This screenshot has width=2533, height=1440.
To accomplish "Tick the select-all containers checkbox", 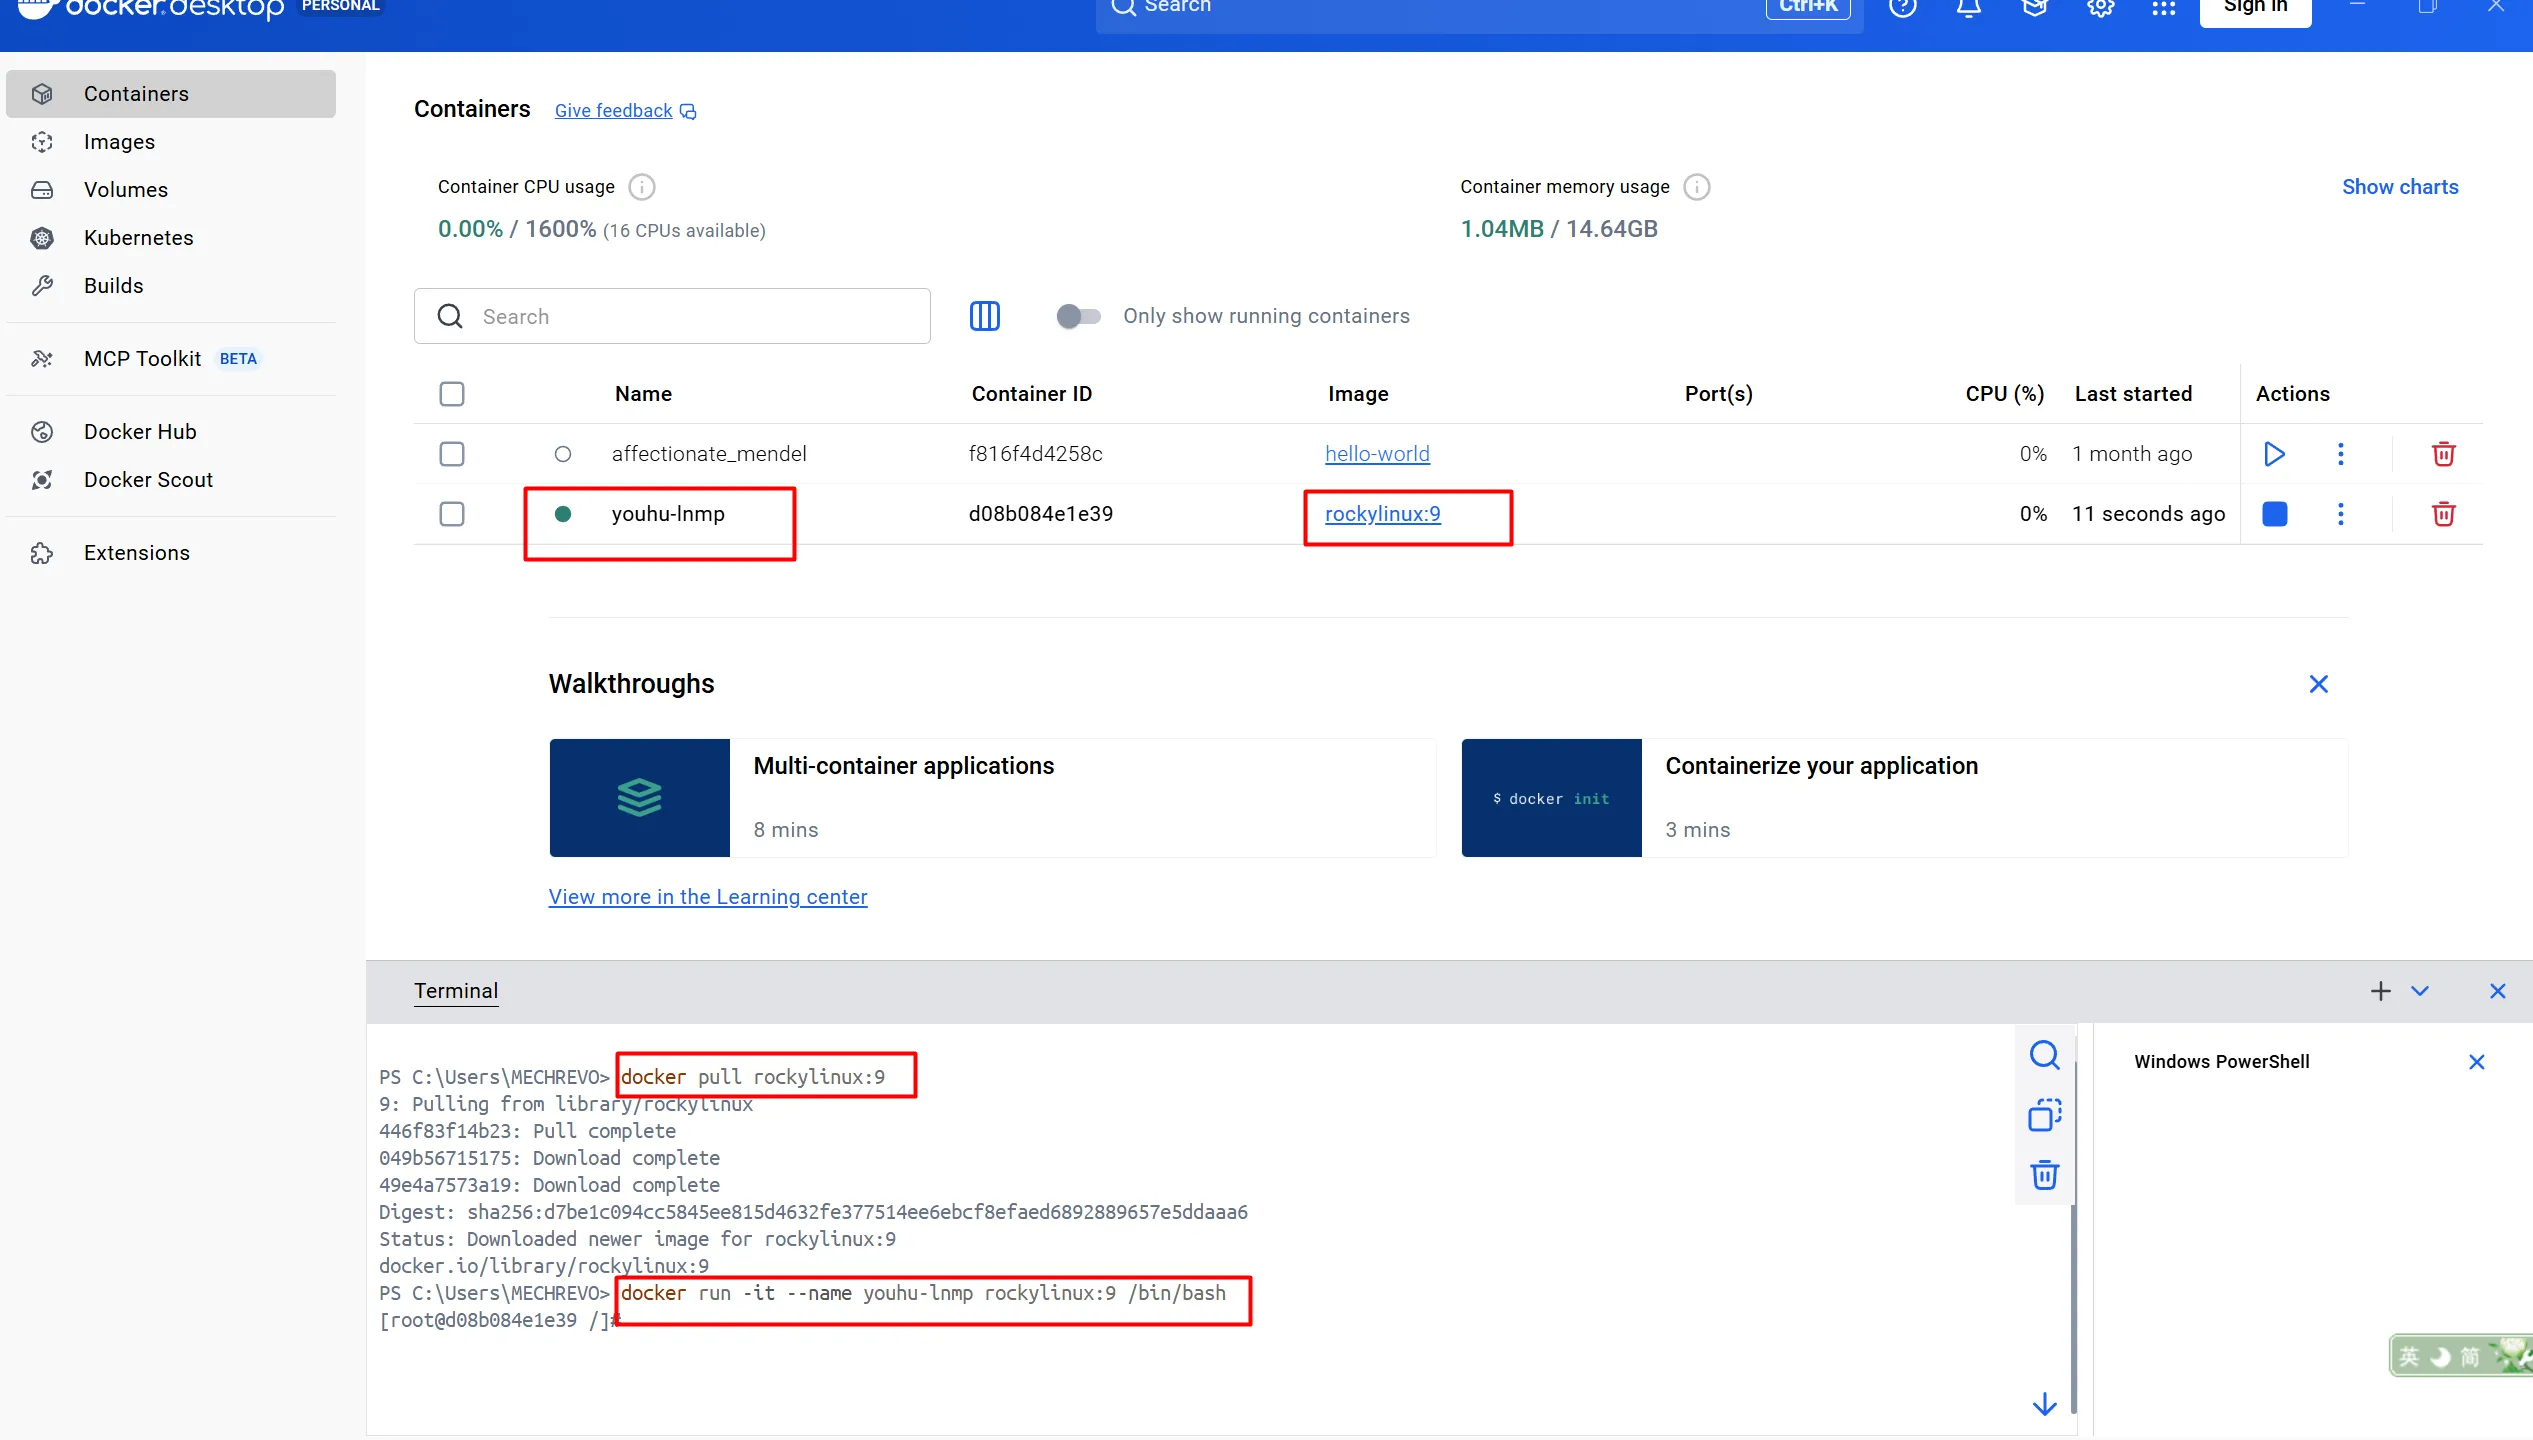I will (452, 394).
